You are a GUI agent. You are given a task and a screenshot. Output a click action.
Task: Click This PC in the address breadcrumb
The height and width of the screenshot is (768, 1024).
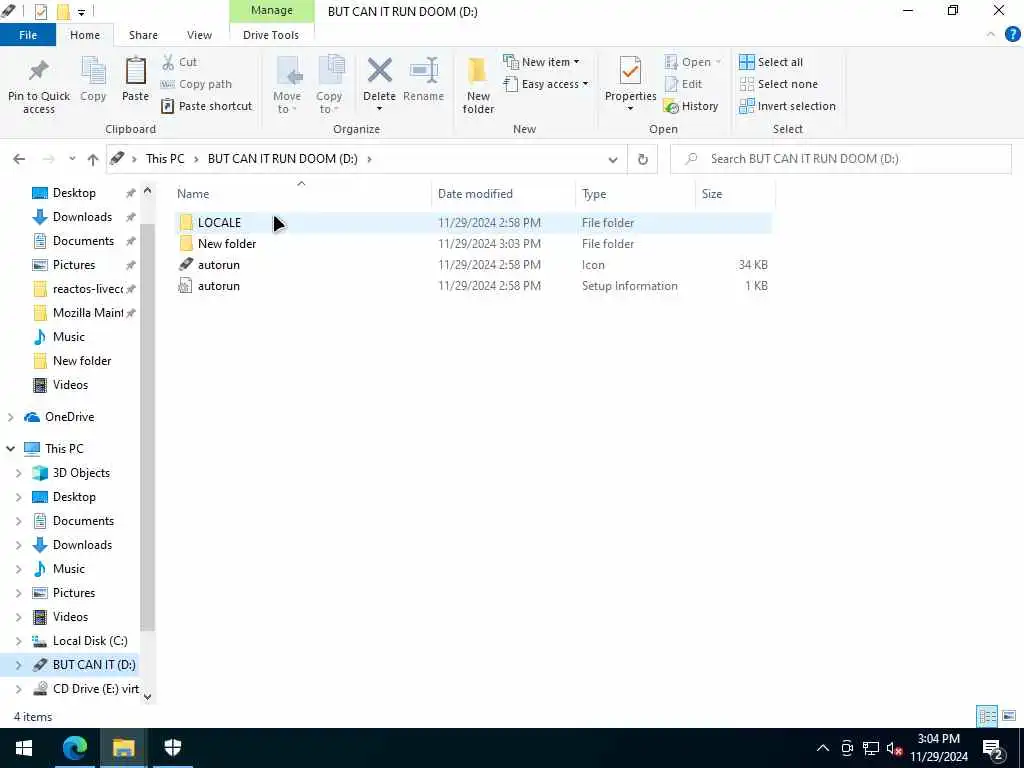165,159
